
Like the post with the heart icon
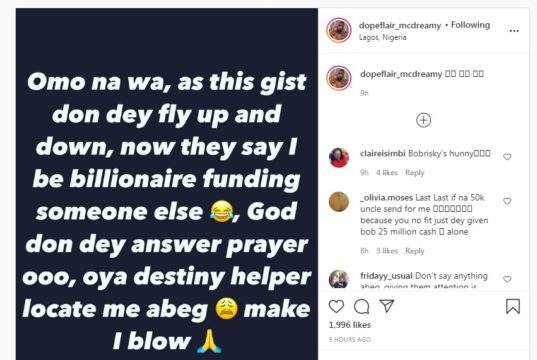coord(336,306)
